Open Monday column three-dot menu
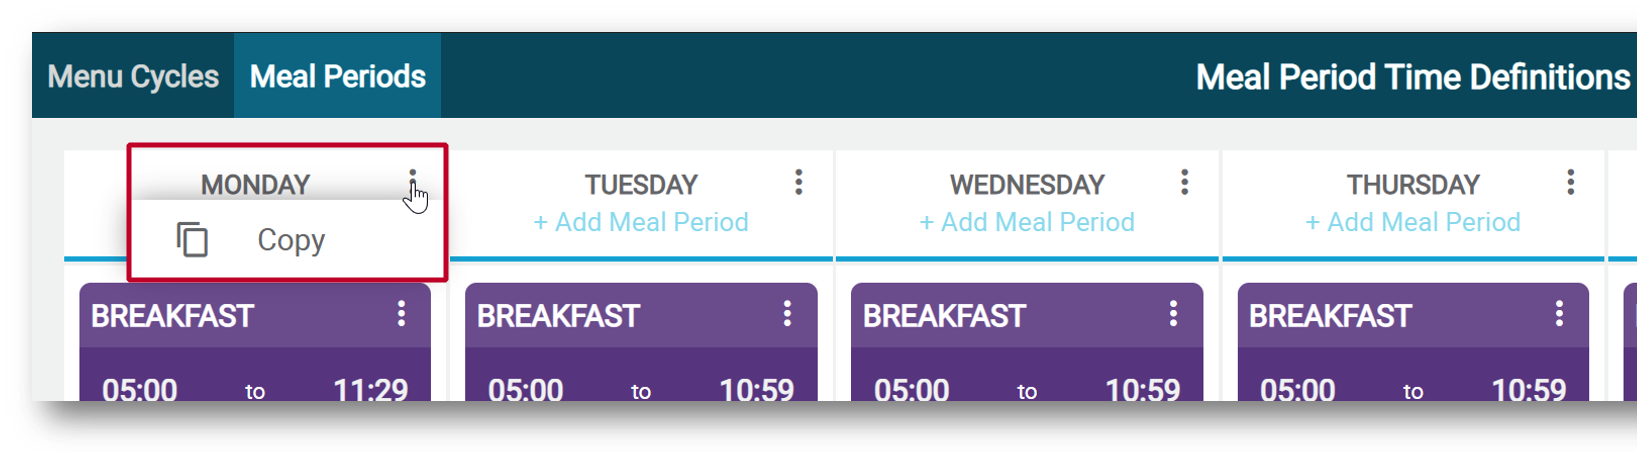The height and width of the screenshot is (452, 1637). coord(412,180)
